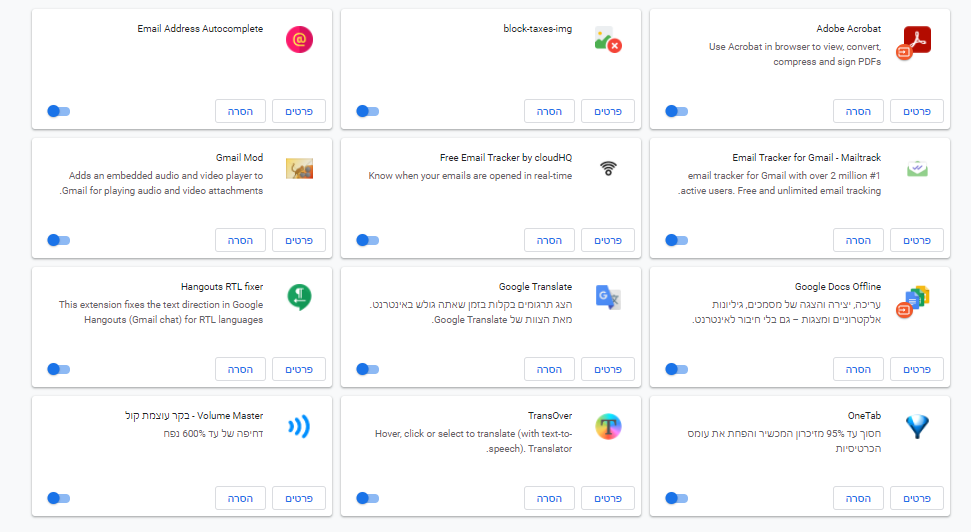Click the Mailtrack envelope icon

pyautogui.click(x=917, y=168)
